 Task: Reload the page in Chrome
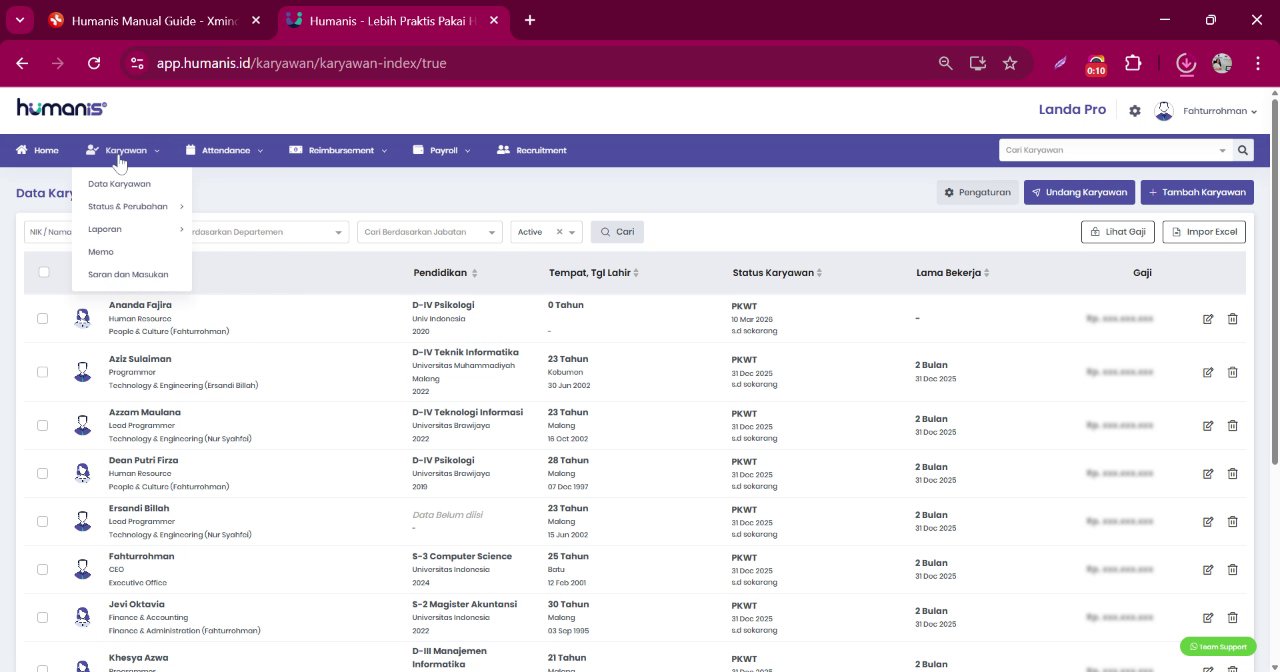pyautogui.click(x=94, y=63)
